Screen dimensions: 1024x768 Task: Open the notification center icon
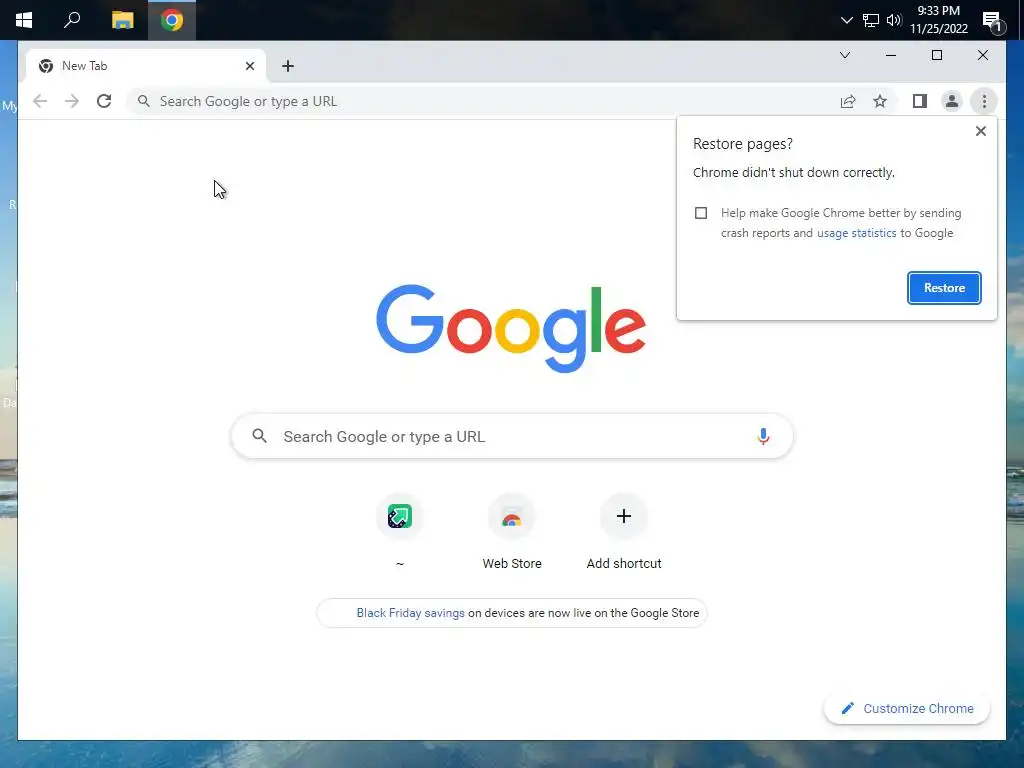(x=993, y=22)
